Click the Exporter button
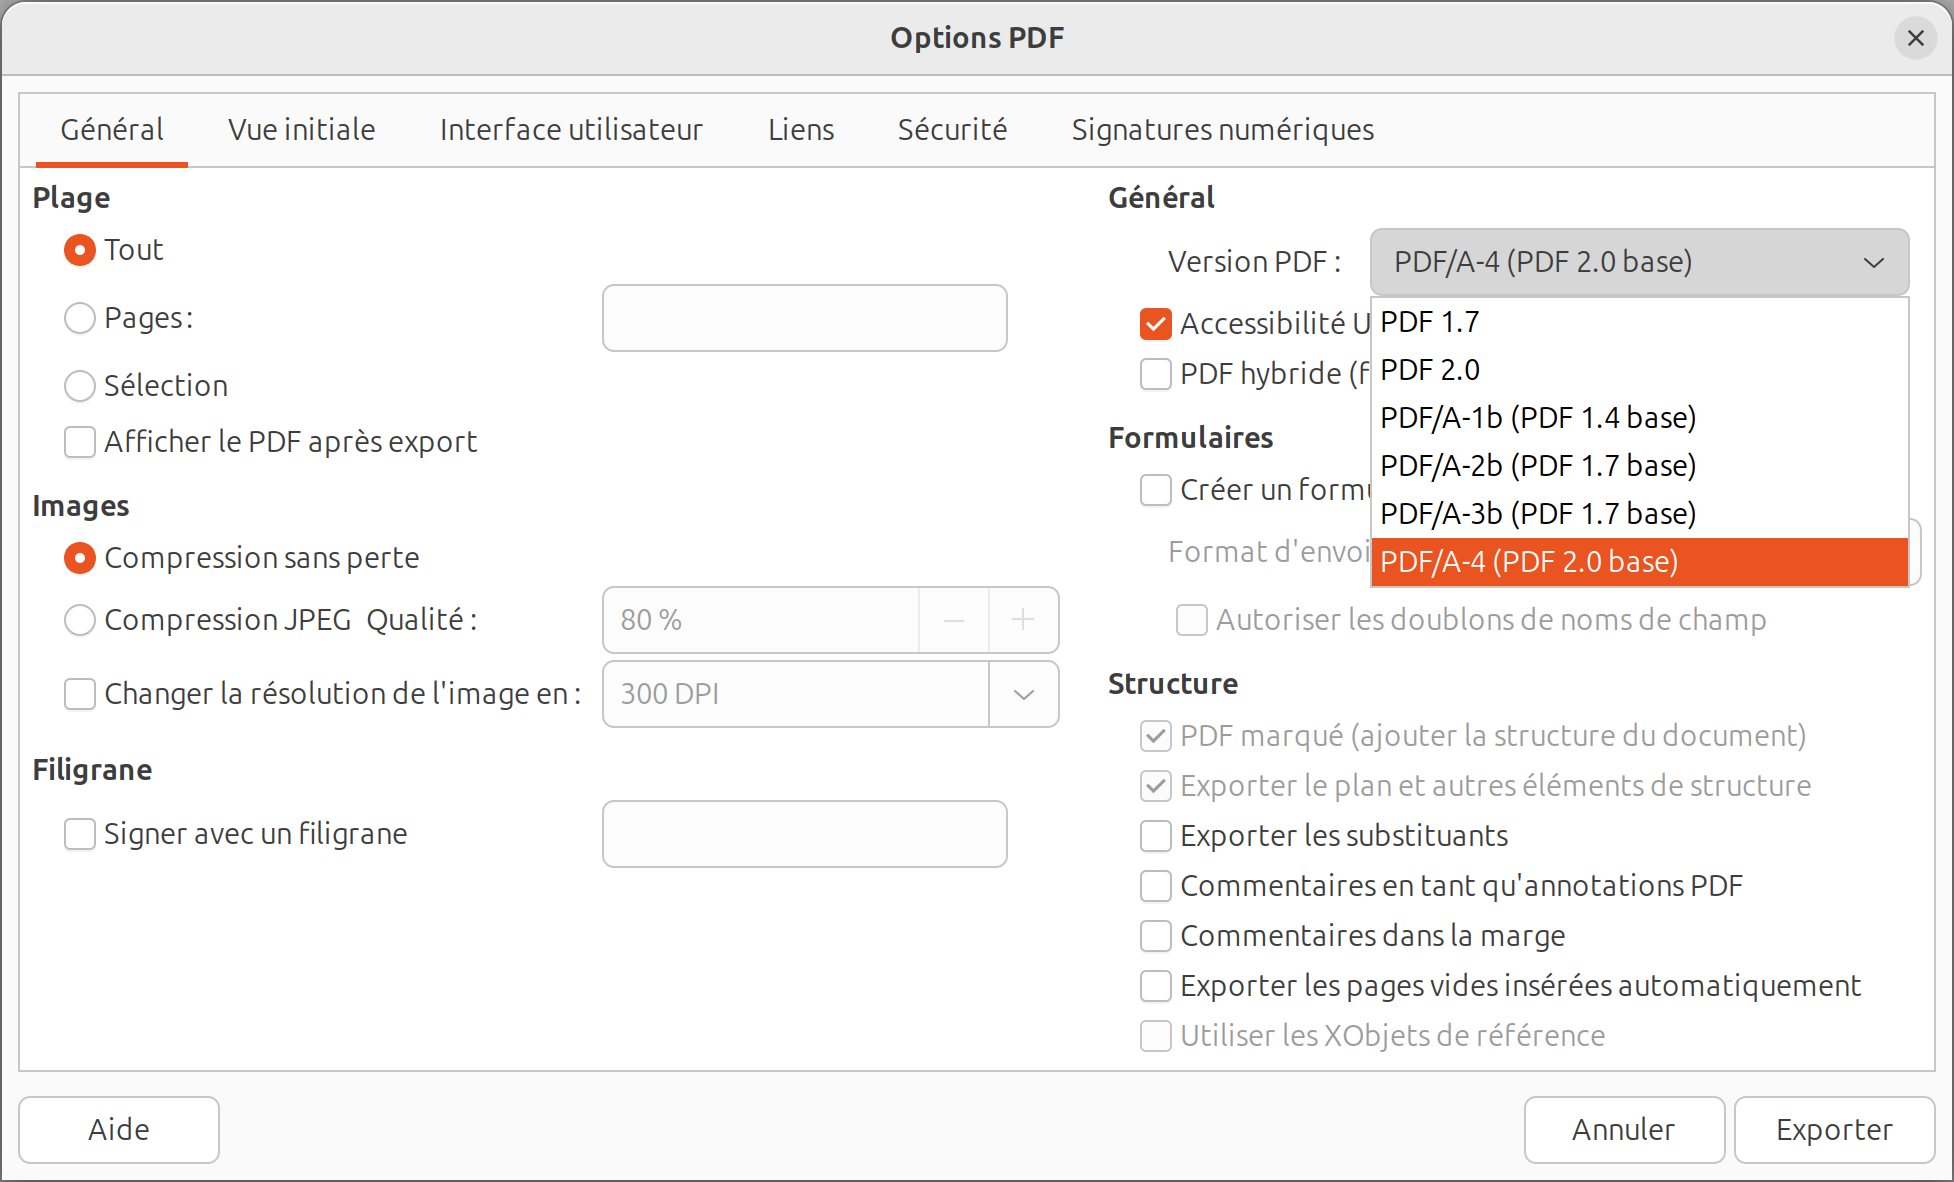Viewport: 1954px width, 1182px height. coord(1833,1130)
